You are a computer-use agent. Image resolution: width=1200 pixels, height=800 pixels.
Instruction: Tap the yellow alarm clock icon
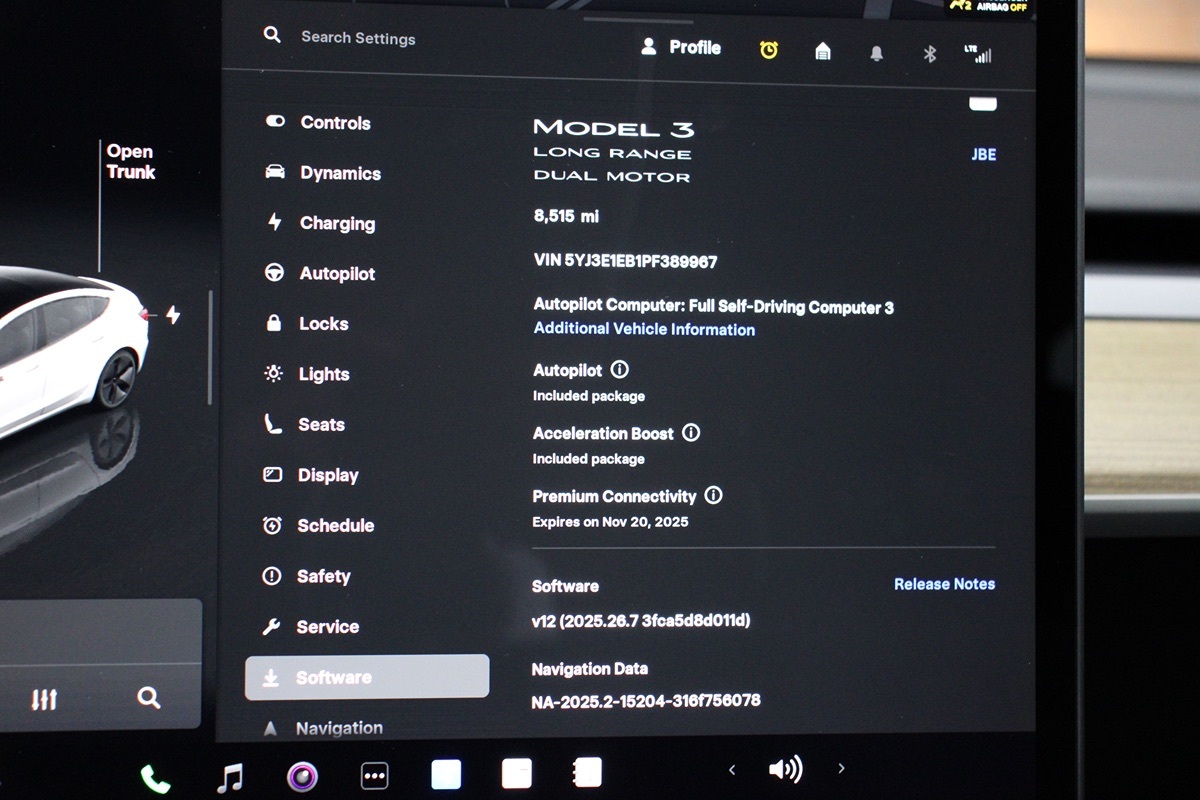point(768,50)
